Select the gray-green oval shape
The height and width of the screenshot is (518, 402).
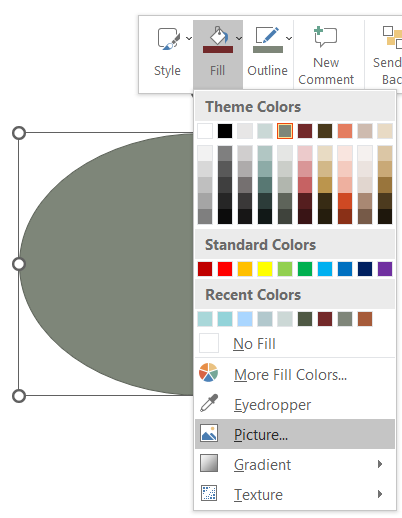pos(107,264)
